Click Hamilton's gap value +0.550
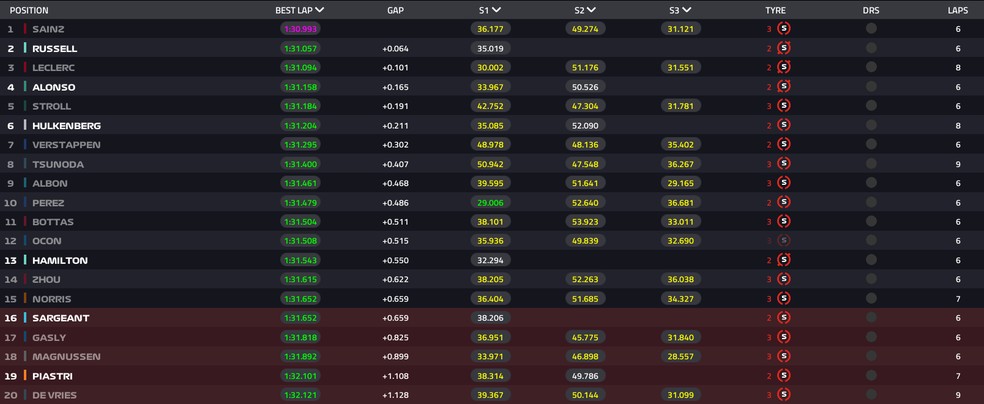The width and height of the screenshot is (984, 404). 395,260
